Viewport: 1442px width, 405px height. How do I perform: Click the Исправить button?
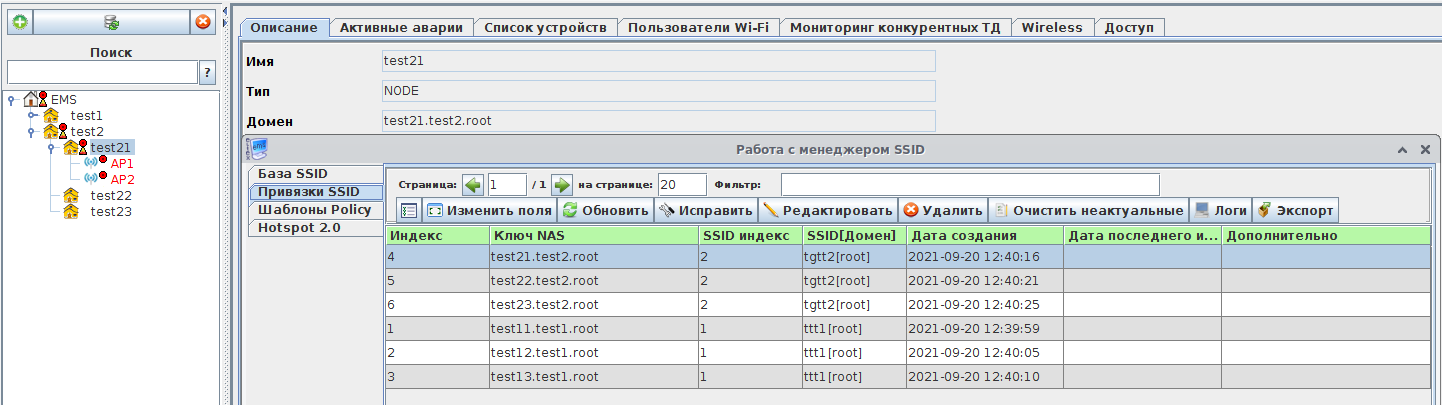tap(706, 210)
